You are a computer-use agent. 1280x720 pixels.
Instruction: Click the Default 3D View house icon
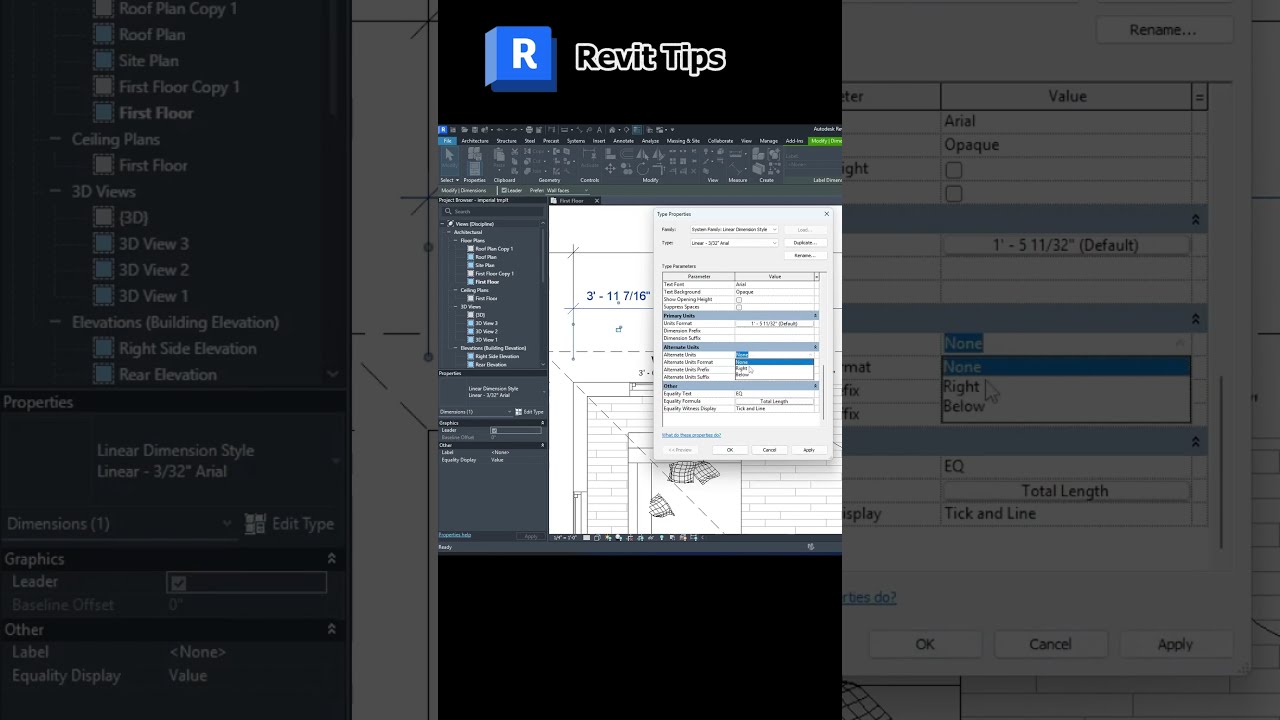[612, 129]
